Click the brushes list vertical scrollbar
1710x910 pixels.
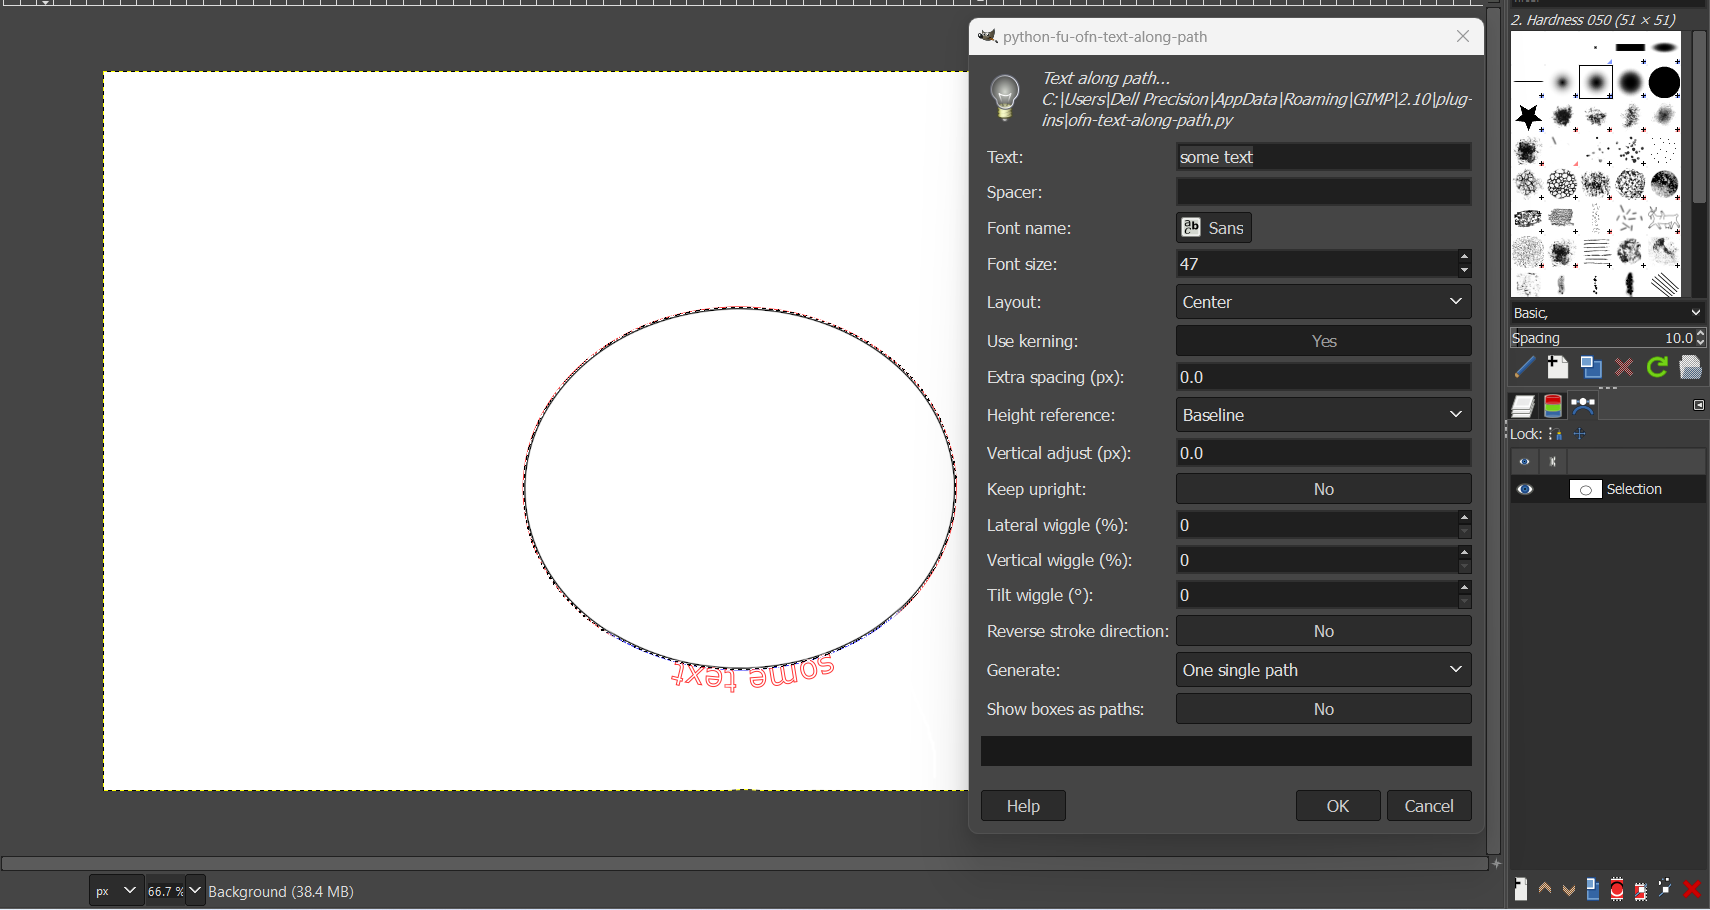1699,116
